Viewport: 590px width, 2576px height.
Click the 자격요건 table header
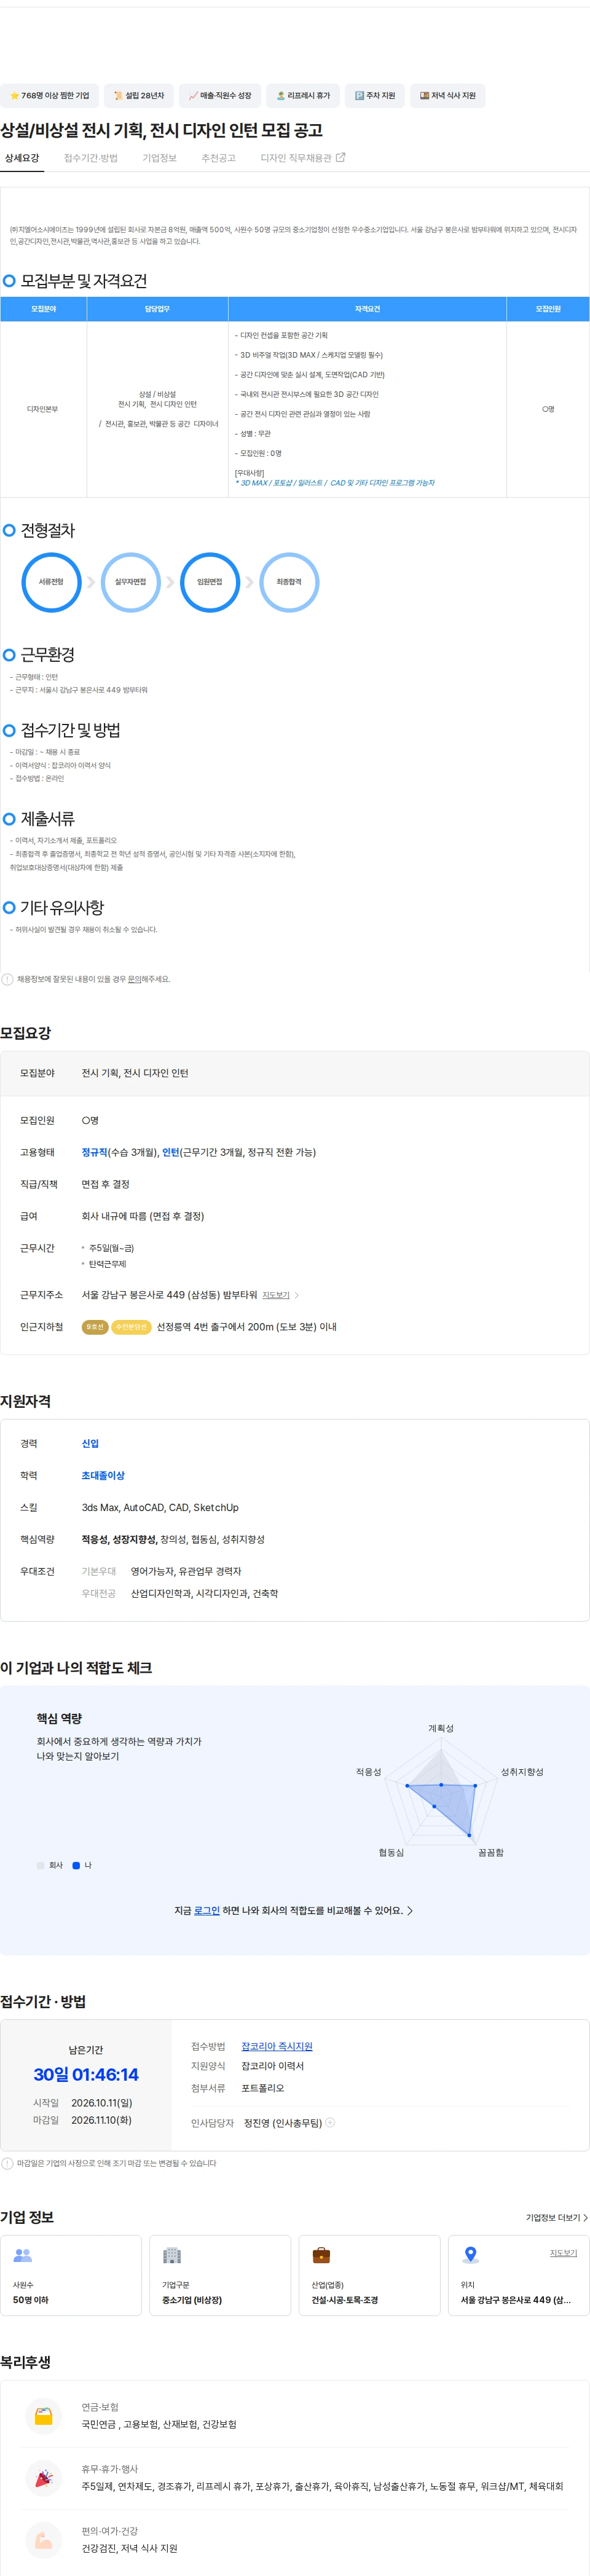pos(367,309)
